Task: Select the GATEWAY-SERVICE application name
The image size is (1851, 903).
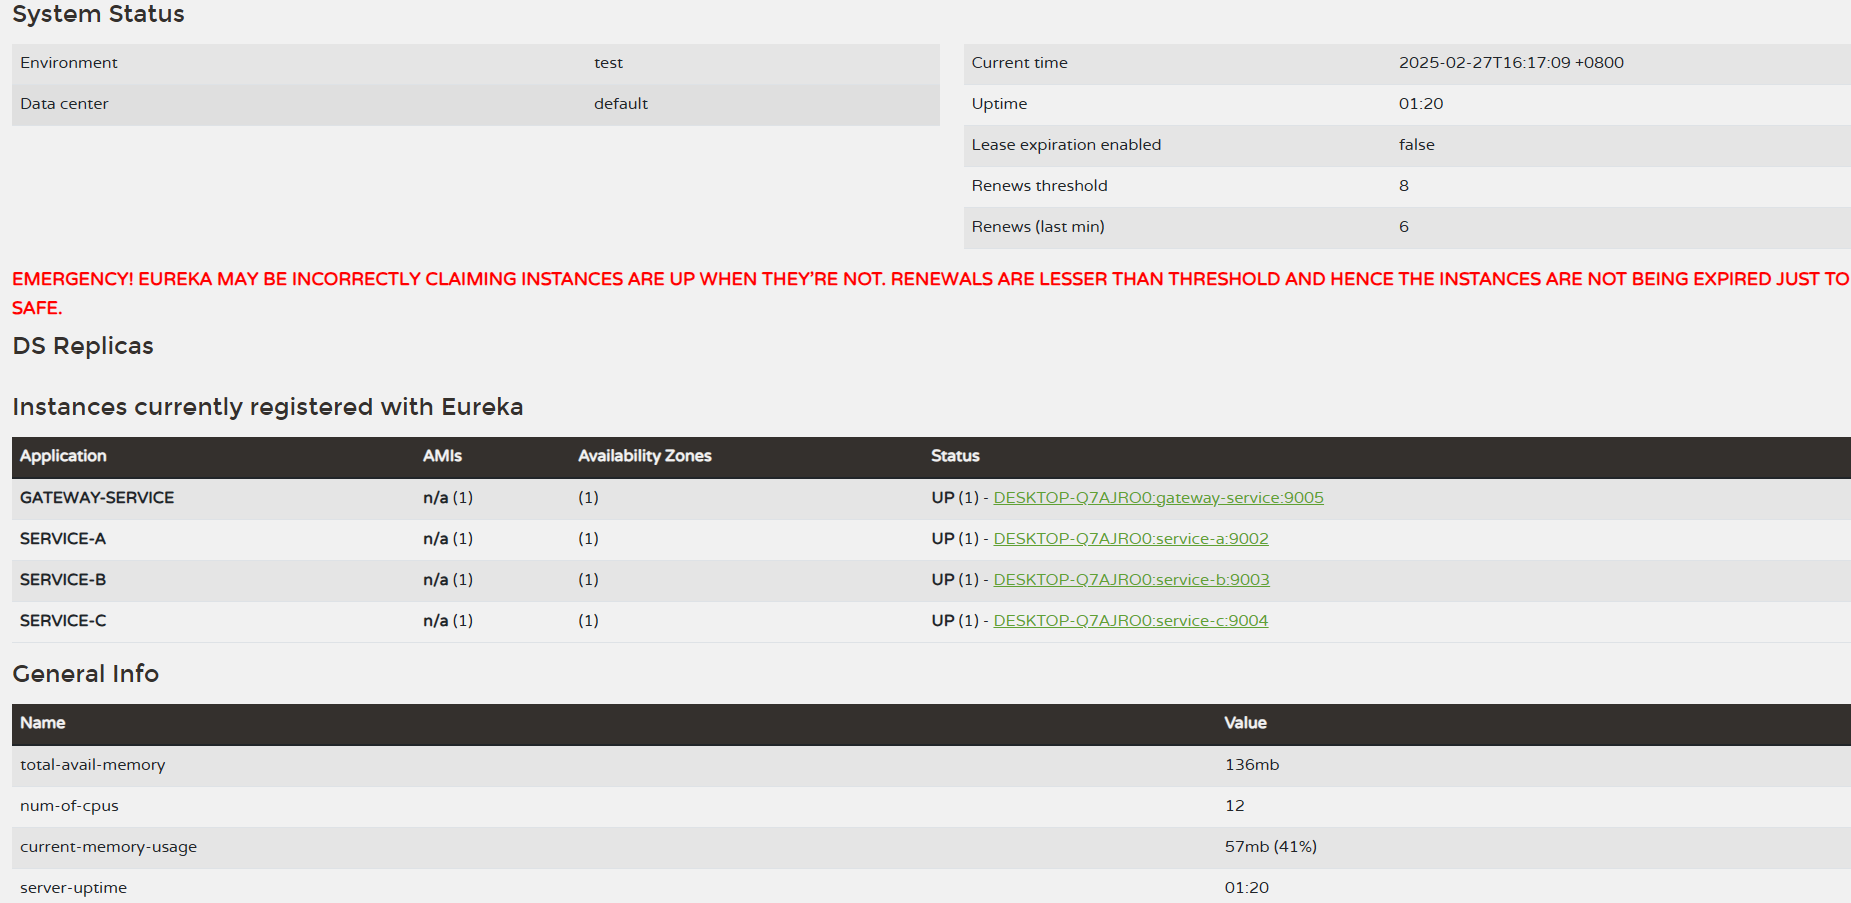Action: (97, 498)
